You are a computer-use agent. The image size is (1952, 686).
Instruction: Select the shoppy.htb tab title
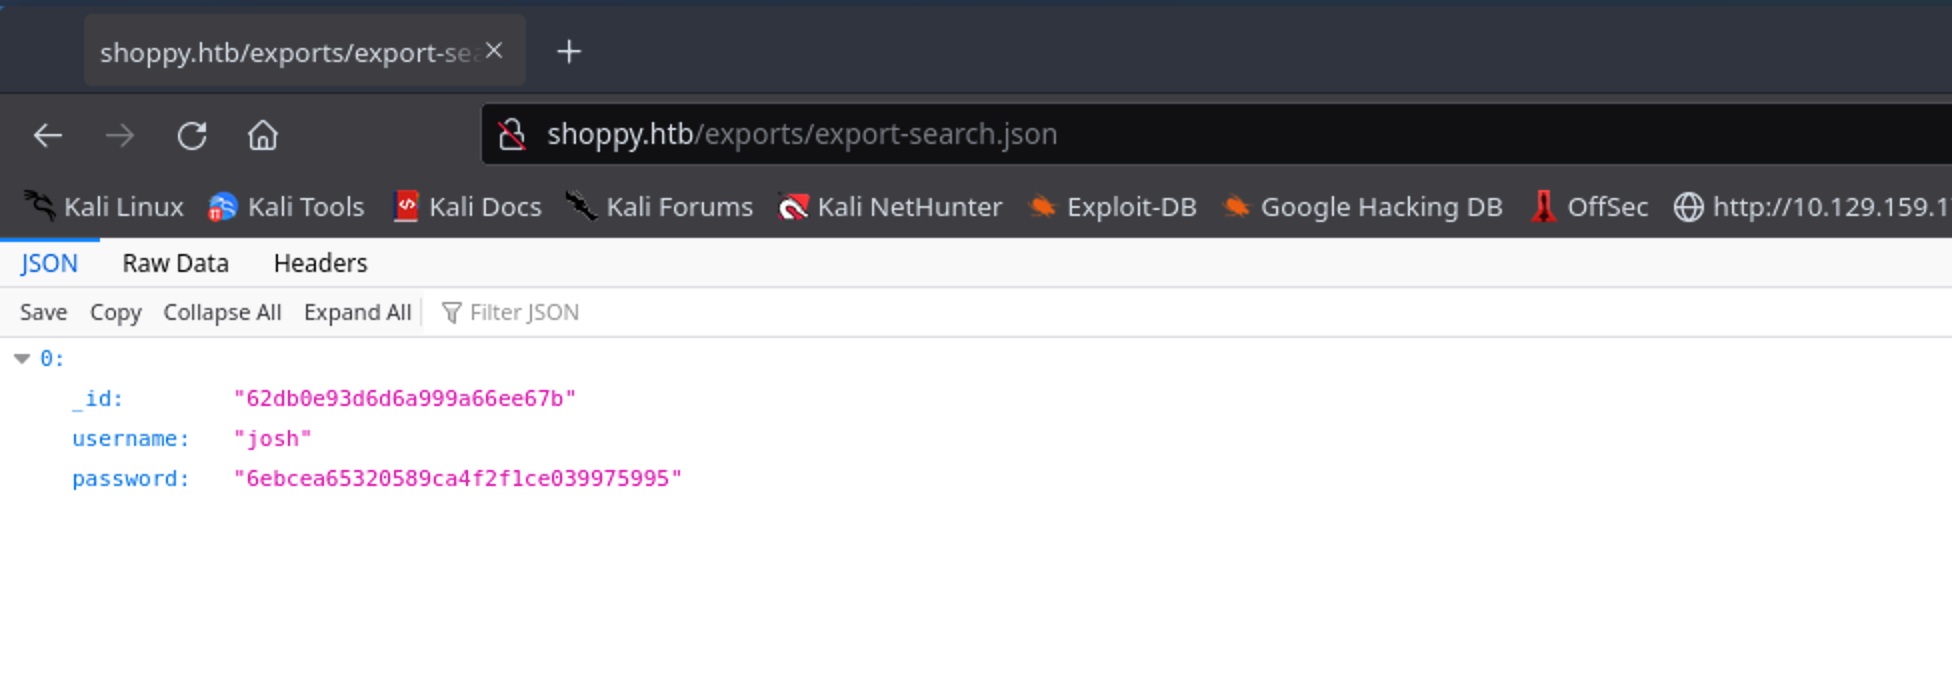click(x=288, y=52)
